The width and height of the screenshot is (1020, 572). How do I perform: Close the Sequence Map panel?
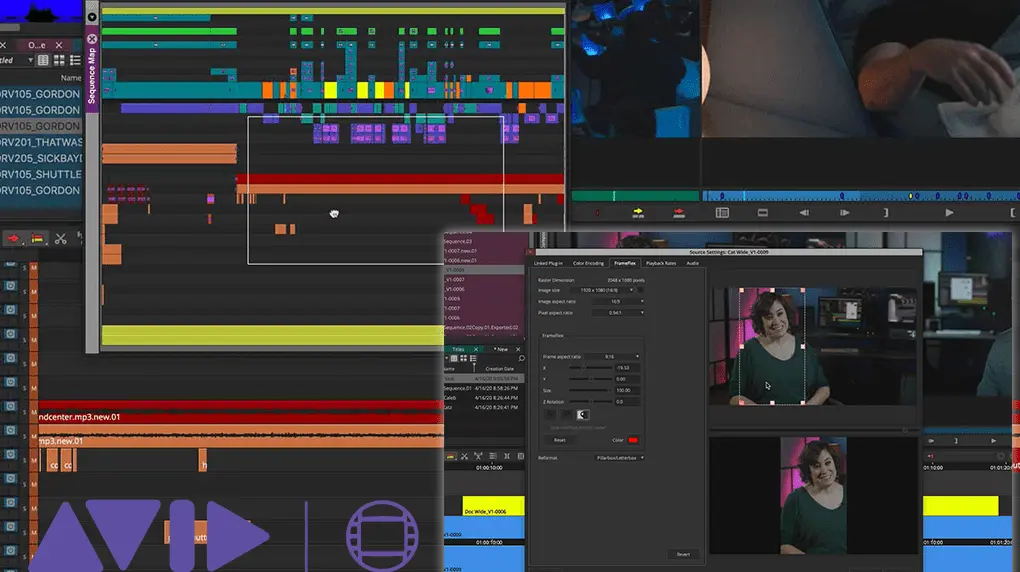92,39
